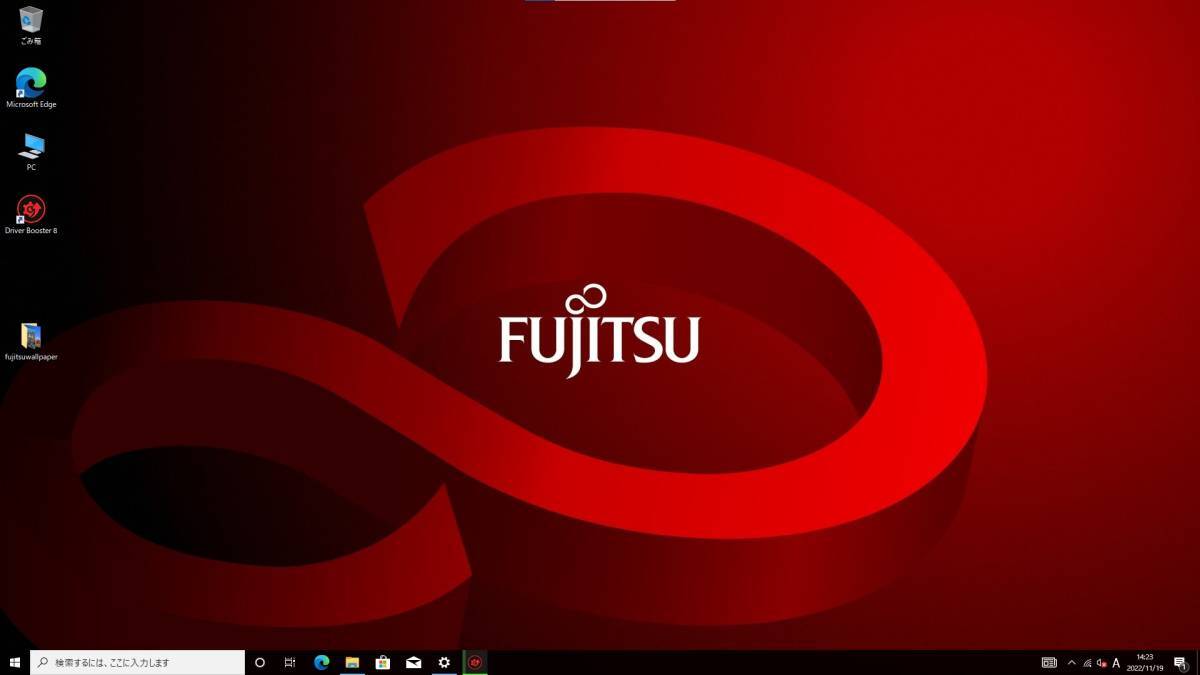Open File Explorer from the taskbar
1200x675 pixels.
[352, 662]
